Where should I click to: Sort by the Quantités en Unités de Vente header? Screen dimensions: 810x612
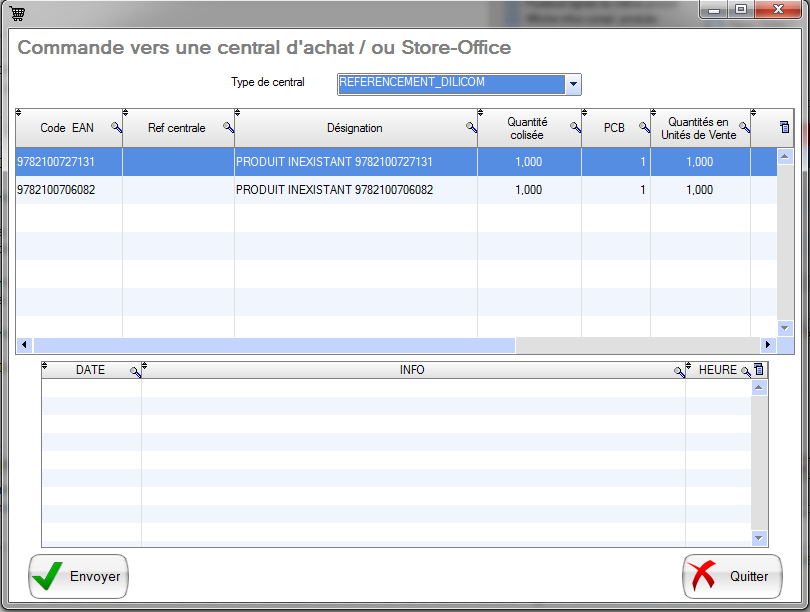point(699,128)
